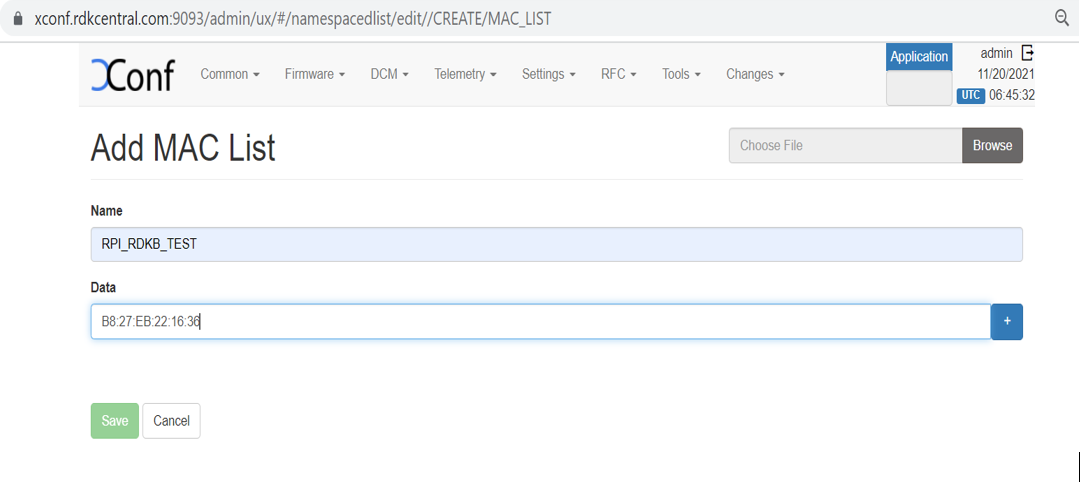The width and height of the screenshot is (1082, 482).
Task: Expand the Firmware dropdown
Action: 315,74
